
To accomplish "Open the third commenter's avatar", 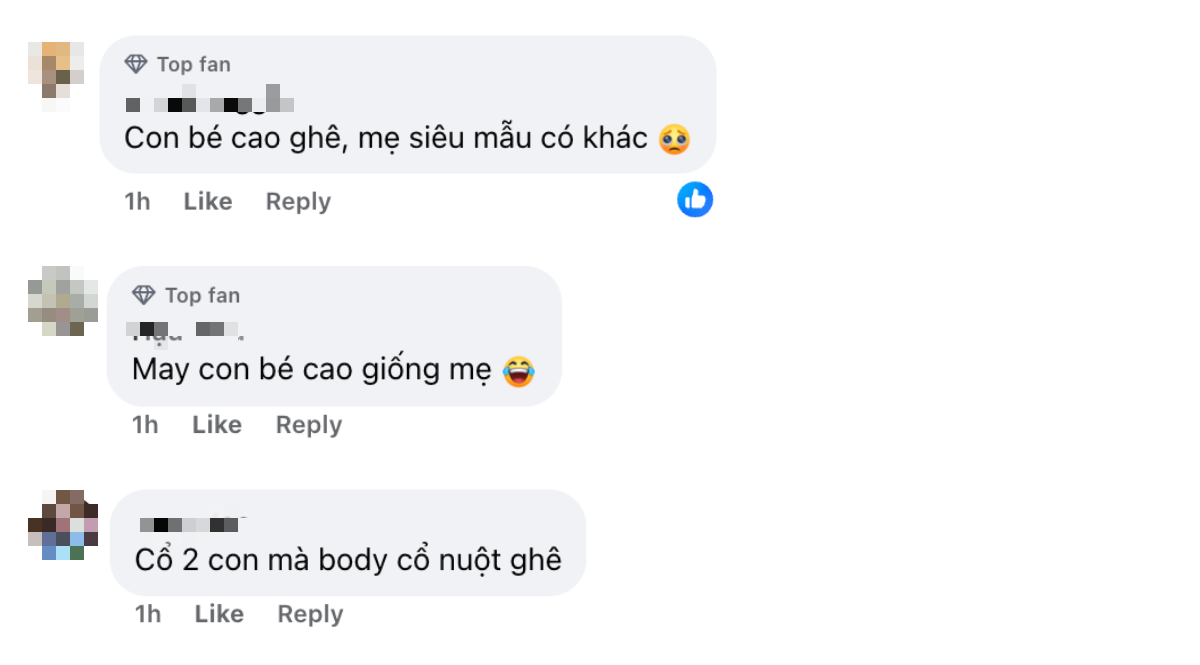I will 63,524.
